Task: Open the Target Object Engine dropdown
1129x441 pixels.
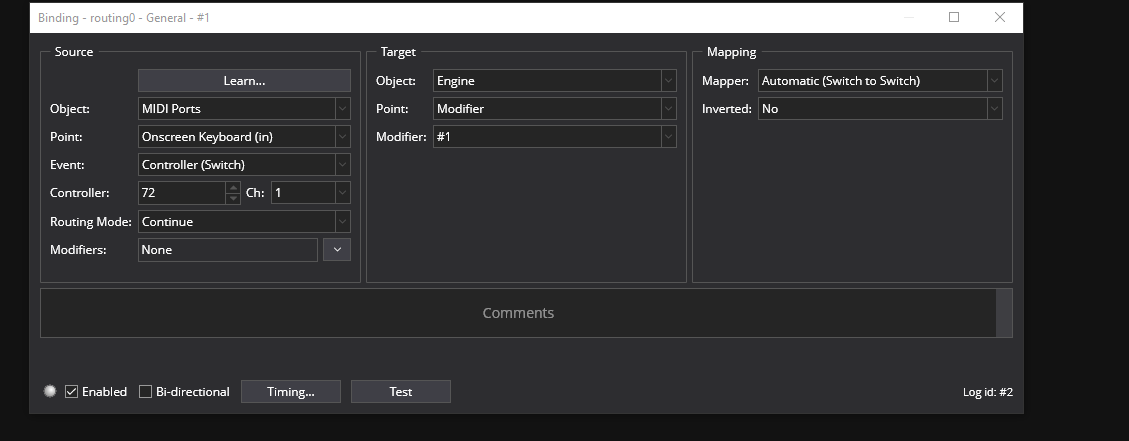Action: pos(555,81)
